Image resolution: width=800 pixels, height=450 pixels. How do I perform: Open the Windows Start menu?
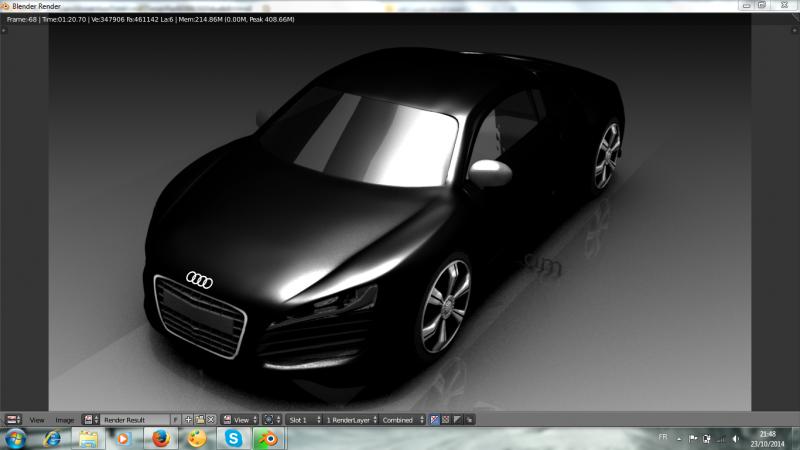pyautogui.click(x=15, y=439)
